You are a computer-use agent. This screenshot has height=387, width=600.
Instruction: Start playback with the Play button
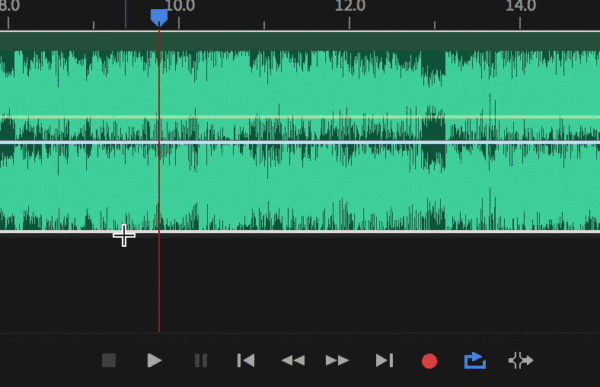(x=155, y=361)
